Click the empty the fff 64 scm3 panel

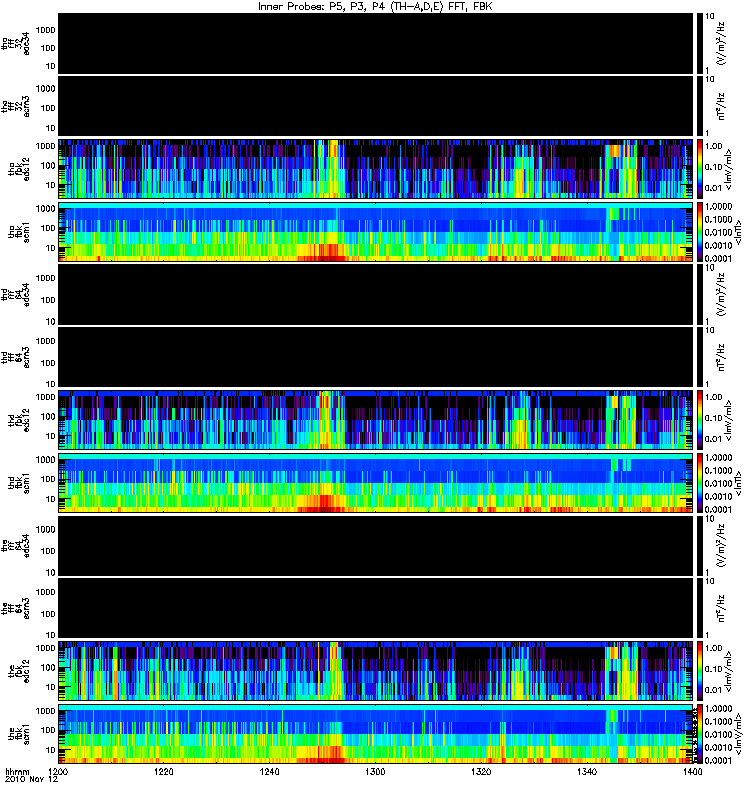(x=376, y=608)
